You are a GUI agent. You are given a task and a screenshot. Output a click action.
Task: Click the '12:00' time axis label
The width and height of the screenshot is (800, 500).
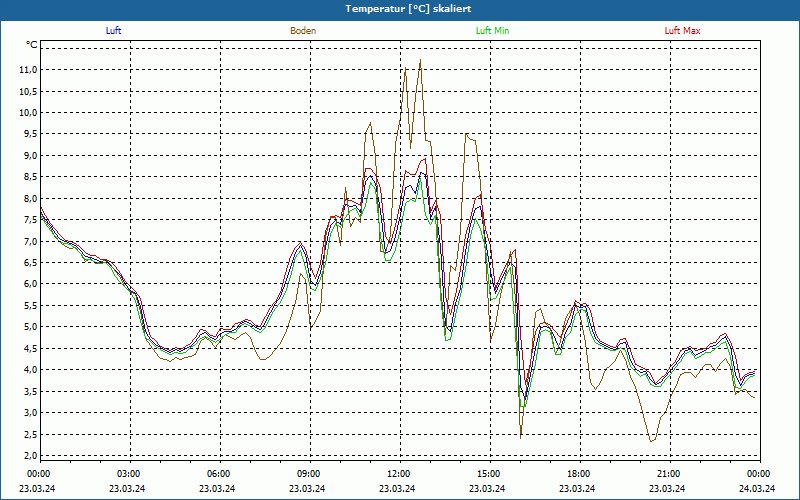pos(400,474)
